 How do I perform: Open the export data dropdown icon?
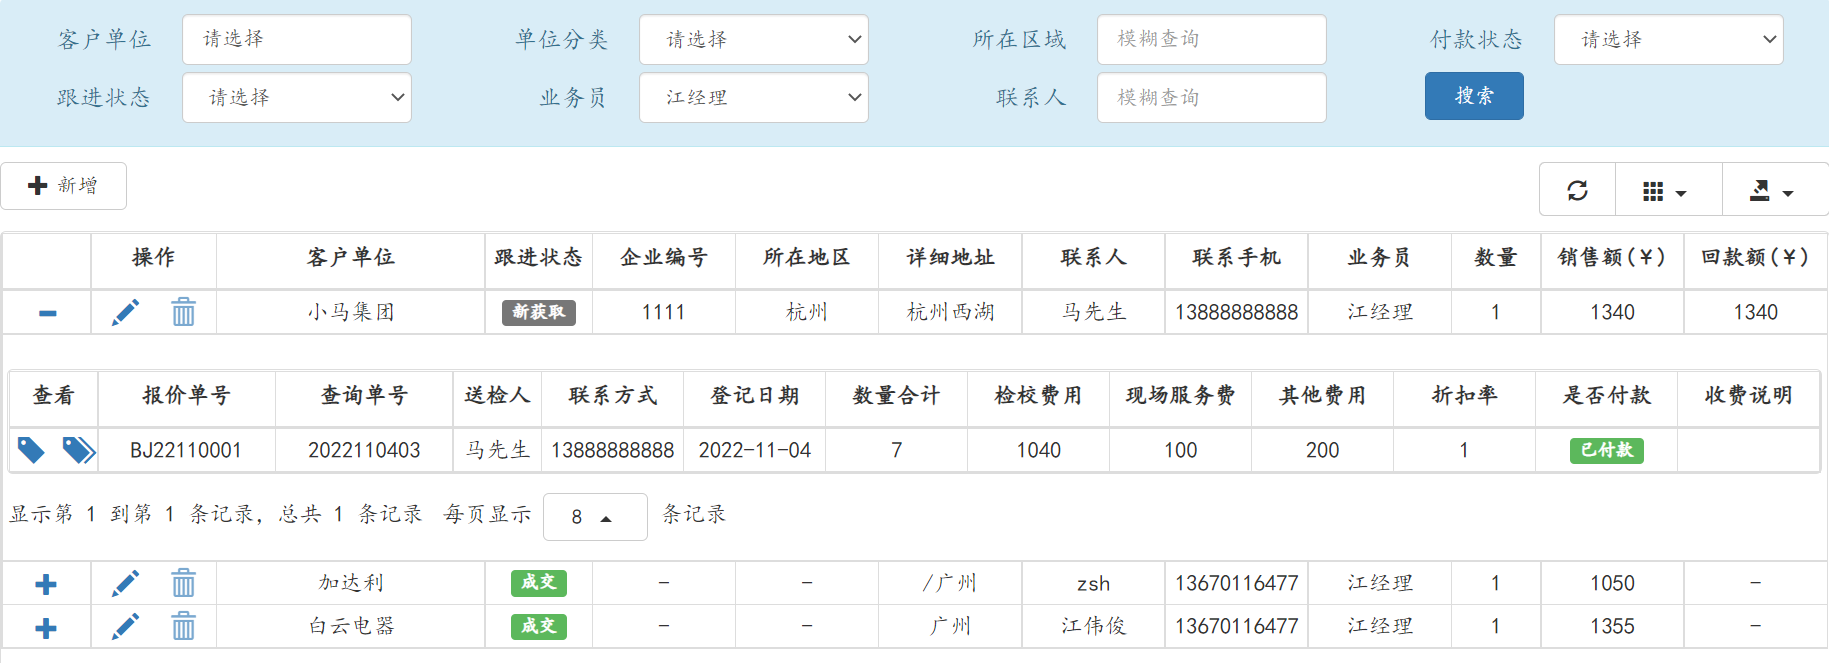1771,190
